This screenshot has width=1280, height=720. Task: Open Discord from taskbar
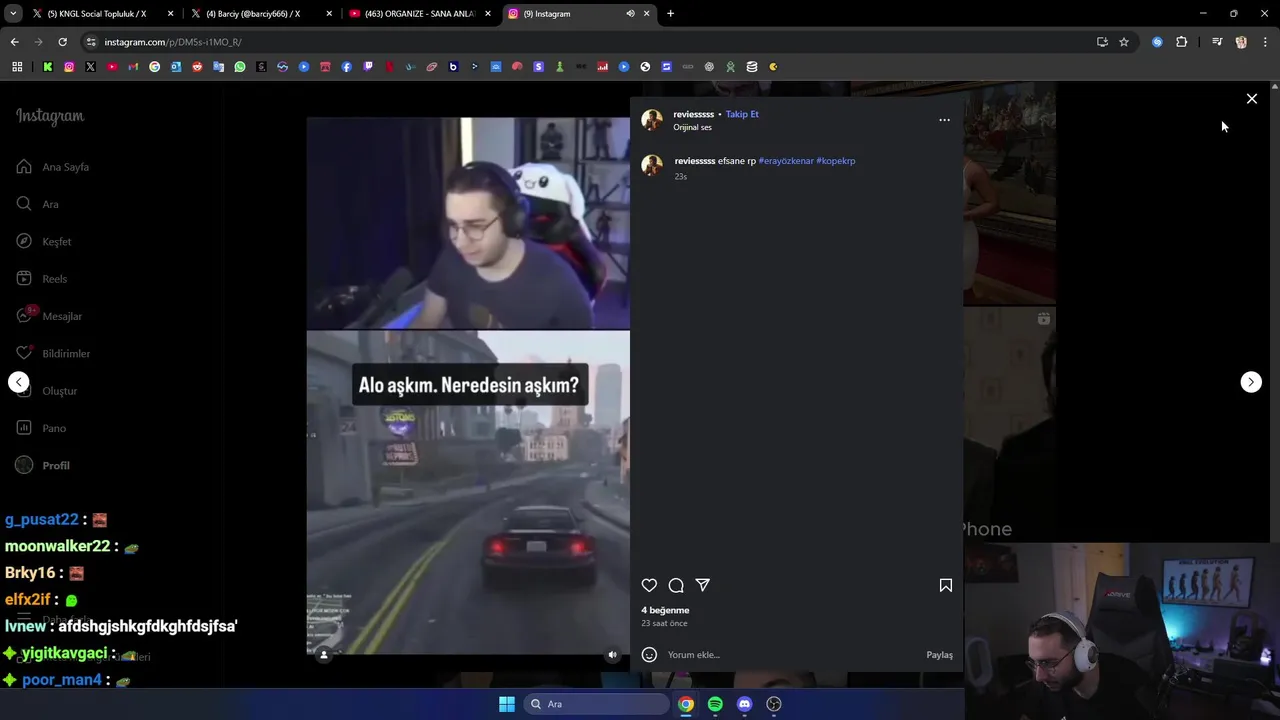click(744, 704)
